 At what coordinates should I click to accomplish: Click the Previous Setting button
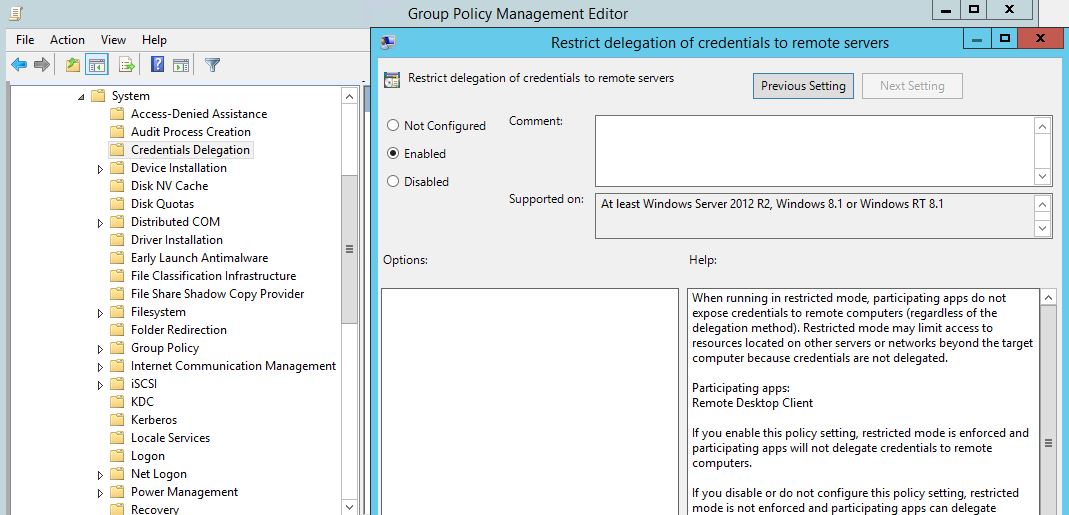(803, 86)
